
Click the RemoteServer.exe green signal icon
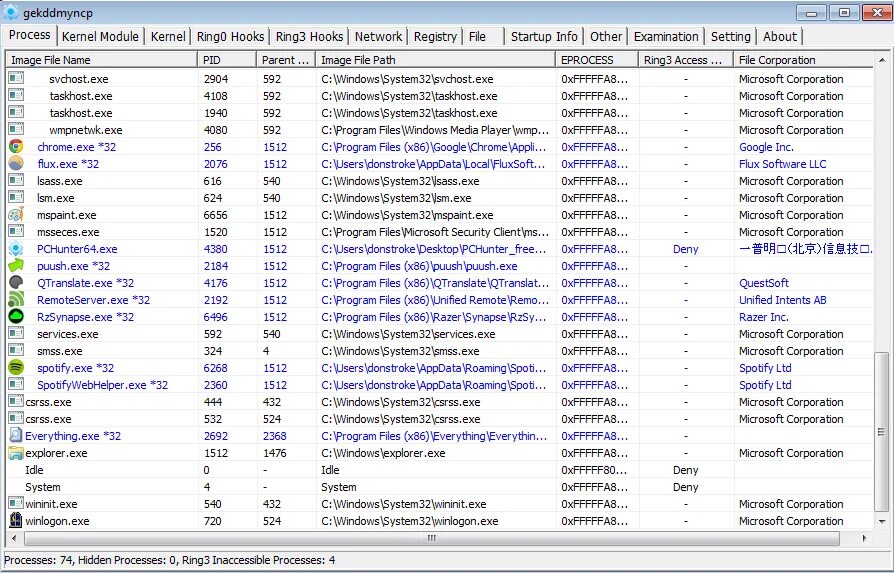click(x=16, y=300)
